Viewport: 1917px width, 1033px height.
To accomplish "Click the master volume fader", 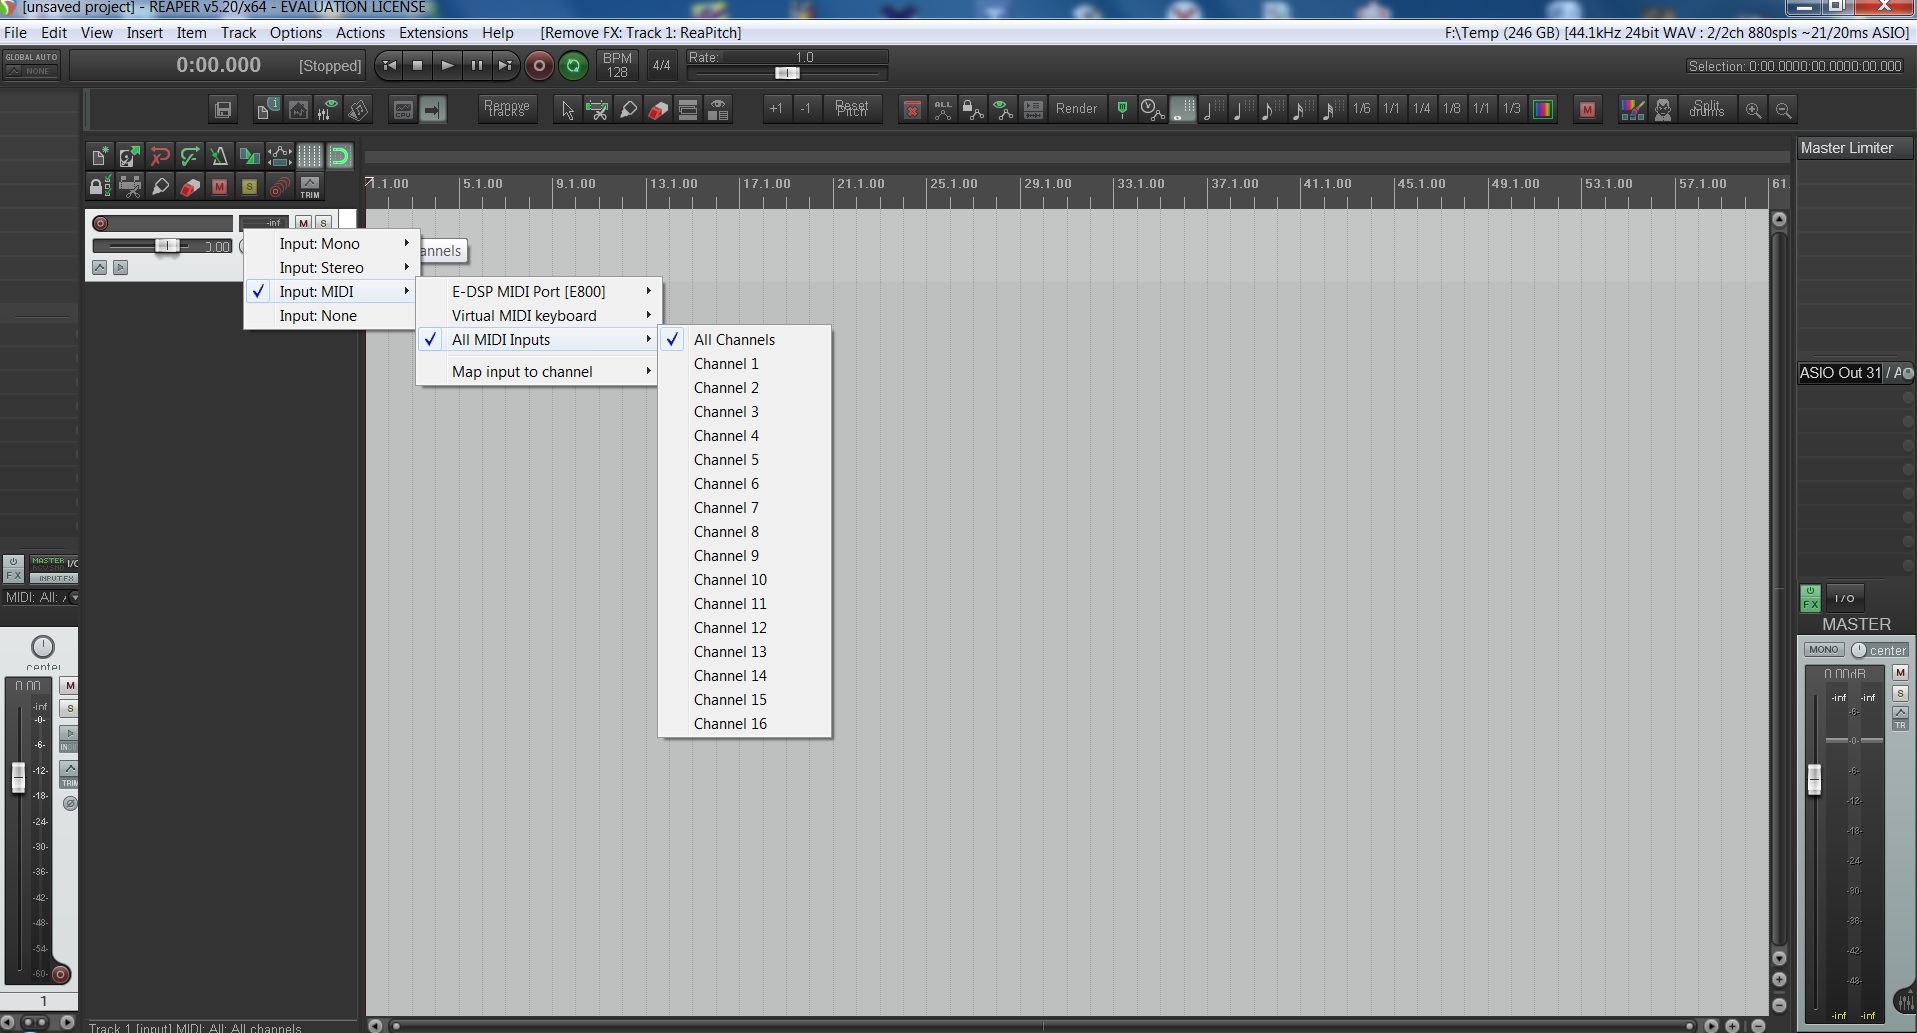I will [x=1814, y=780].
